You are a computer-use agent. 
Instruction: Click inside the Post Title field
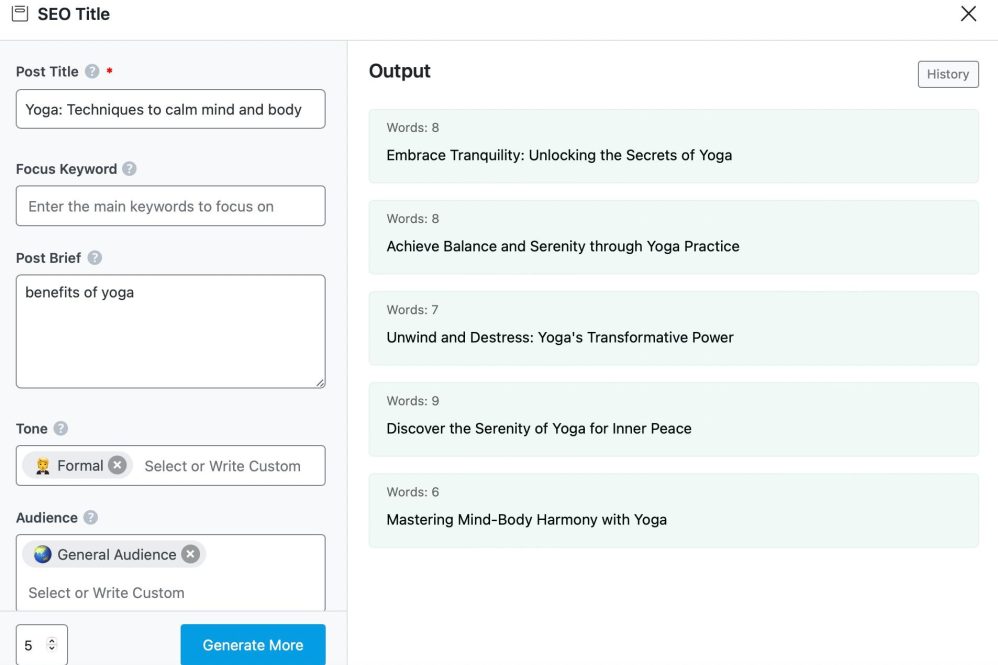[170, 110]
